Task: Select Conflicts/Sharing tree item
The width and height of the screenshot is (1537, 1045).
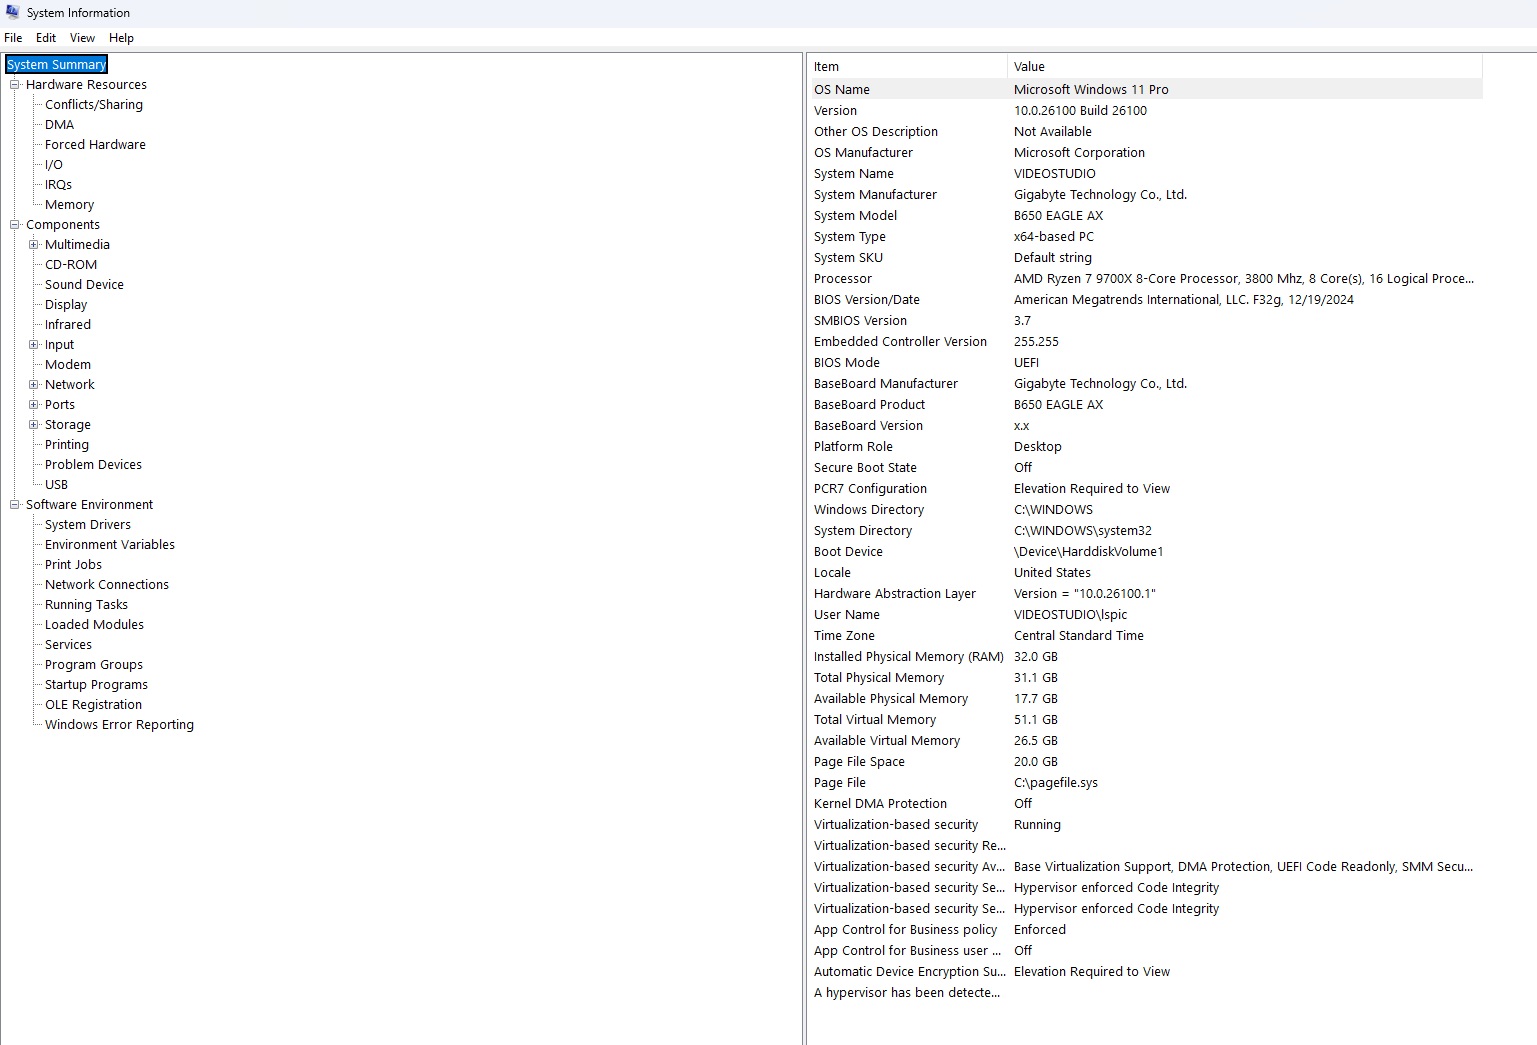Action: [94, 105]
